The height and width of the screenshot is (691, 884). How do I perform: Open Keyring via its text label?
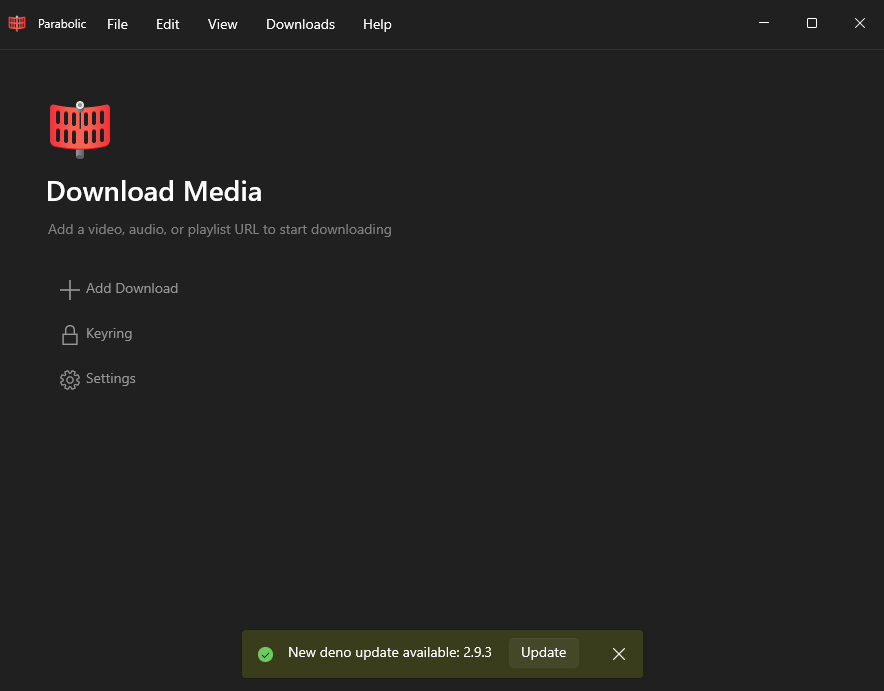coord(109,334)
